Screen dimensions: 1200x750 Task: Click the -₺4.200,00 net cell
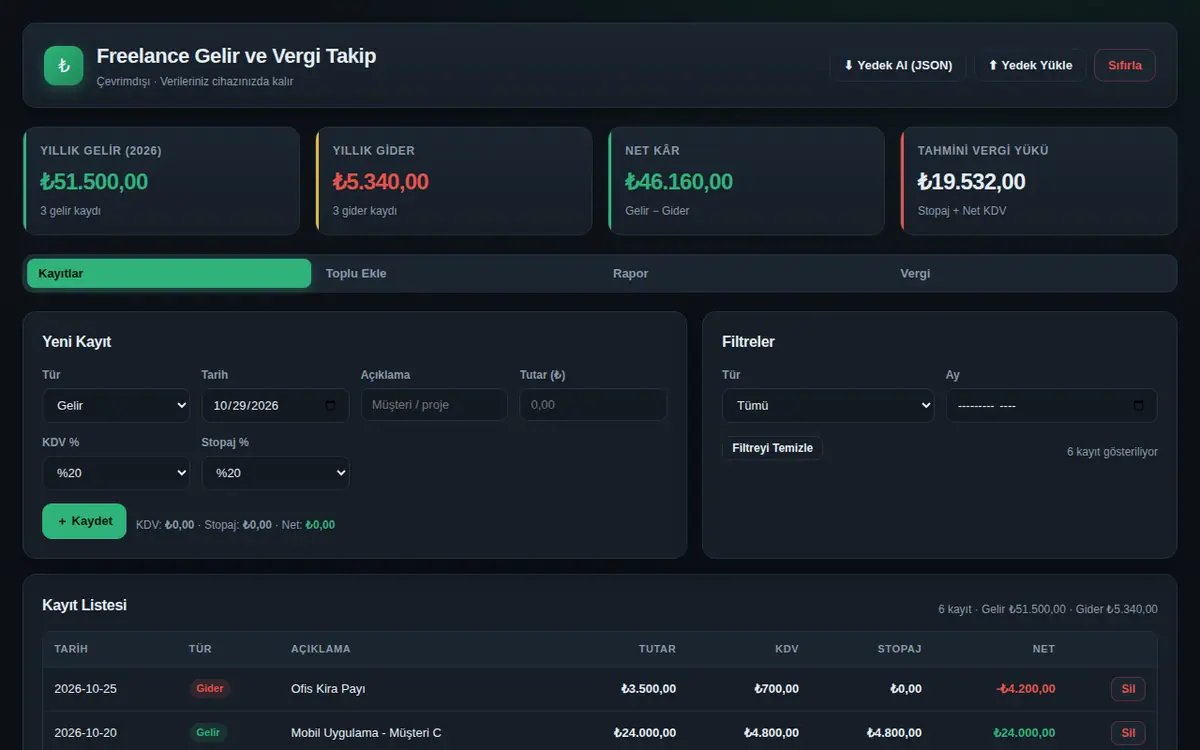coord(1025,689)
